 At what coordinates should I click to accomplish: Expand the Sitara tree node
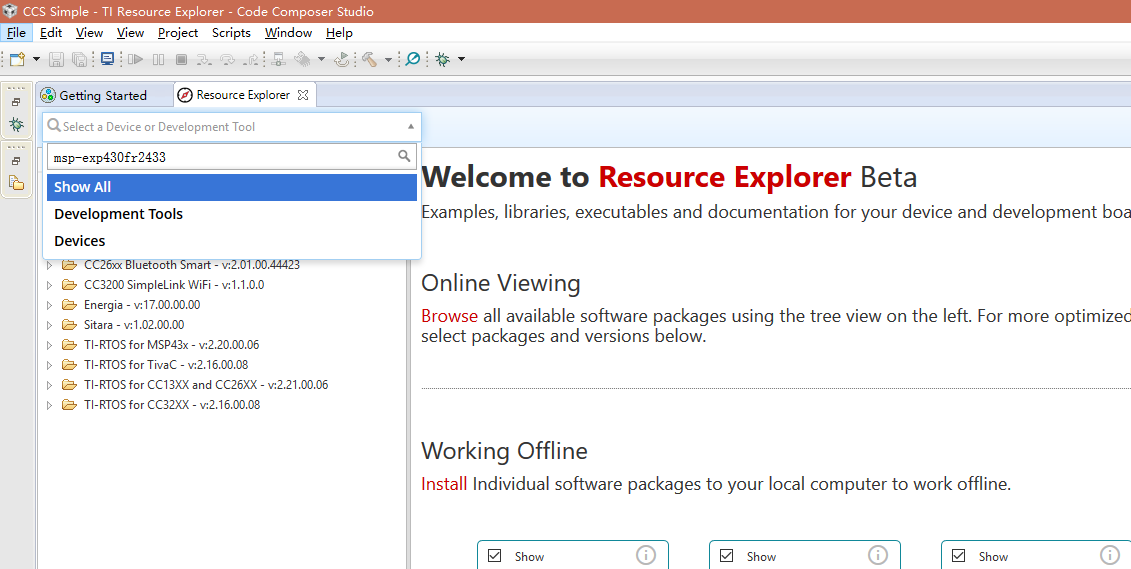pyautogui.click(x=49, y=325)
